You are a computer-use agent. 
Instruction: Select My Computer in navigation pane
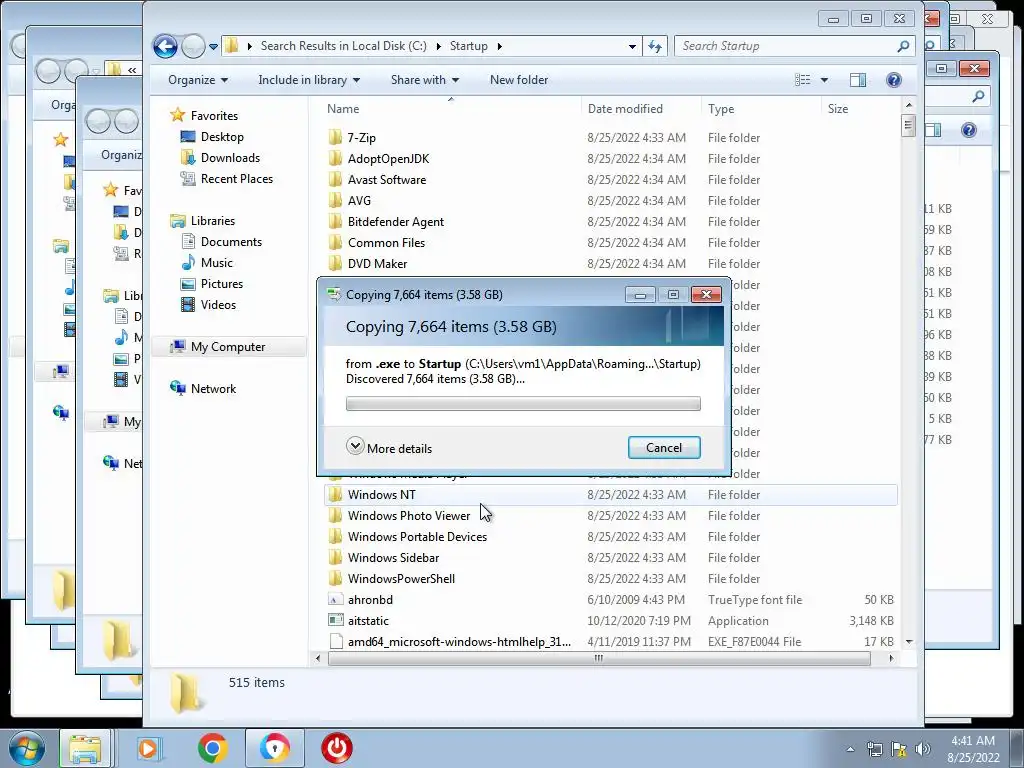coord(228,347)
